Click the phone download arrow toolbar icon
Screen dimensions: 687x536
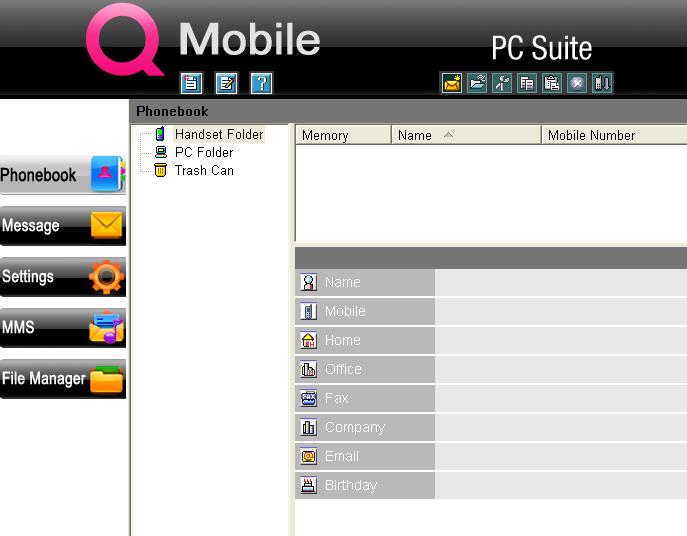click(x=602, y=83)
